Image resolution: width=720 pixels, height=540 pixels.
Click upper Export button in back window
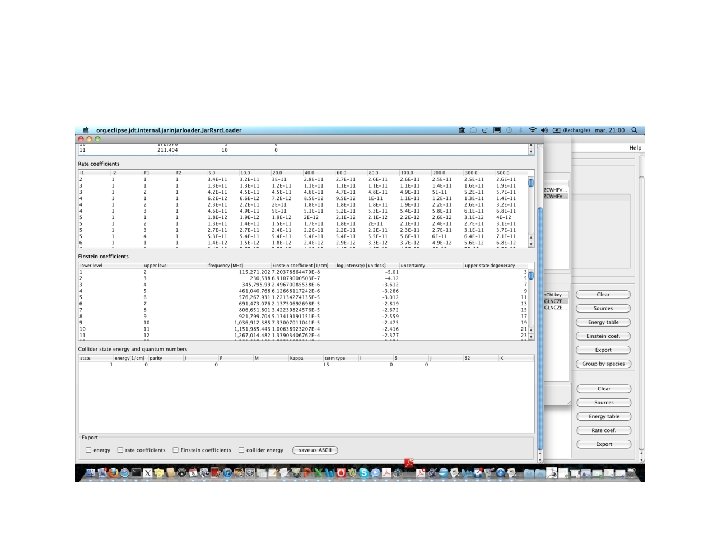point(603,350)
